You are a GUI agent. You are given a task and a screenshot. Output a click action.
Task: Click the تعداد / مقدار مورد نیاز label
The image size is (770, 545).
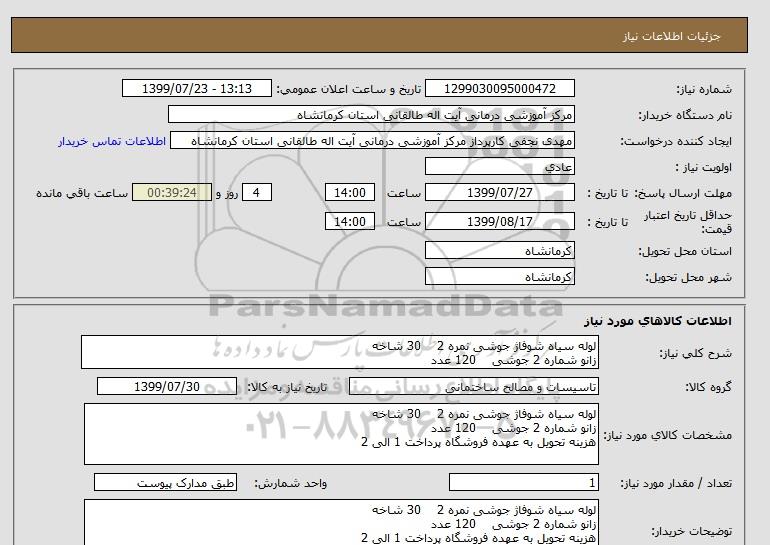[x=676, y=484]
